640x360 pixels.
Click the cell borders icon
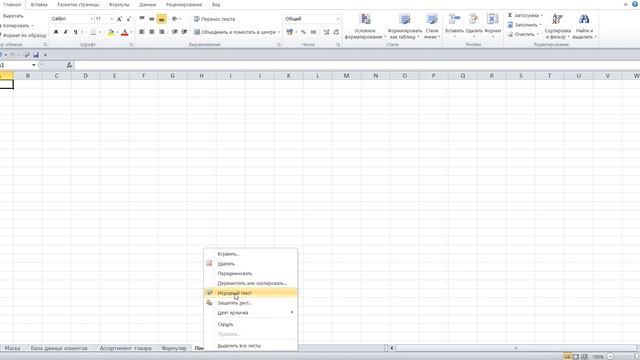coord(93,32)
